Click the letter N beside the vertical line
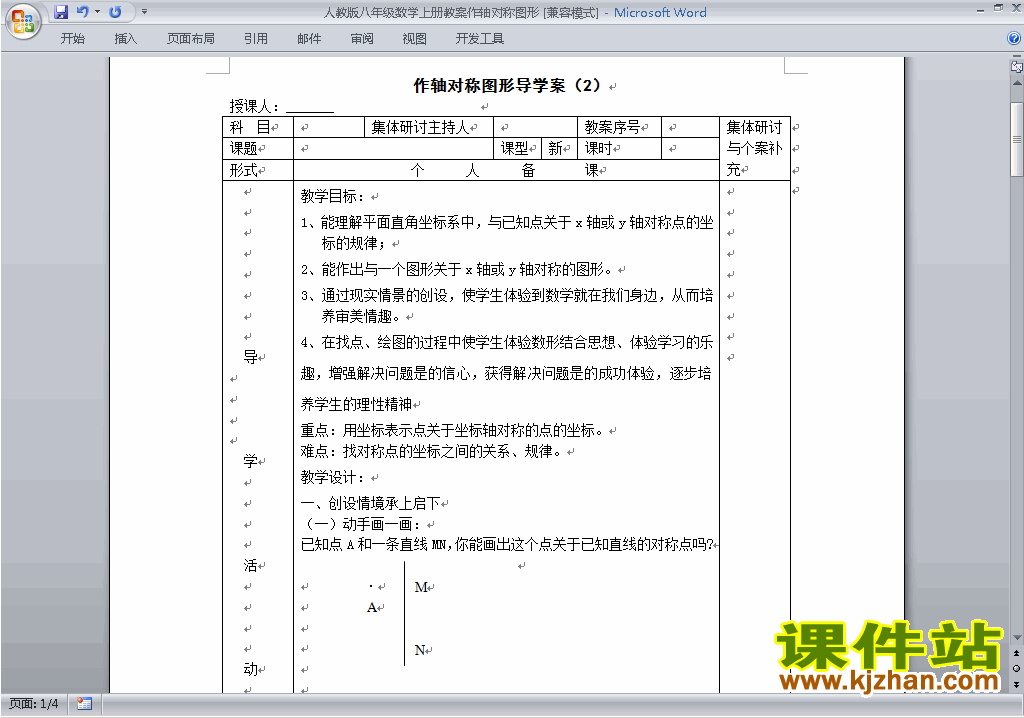 pyautogui.click(x=420, y=650)
